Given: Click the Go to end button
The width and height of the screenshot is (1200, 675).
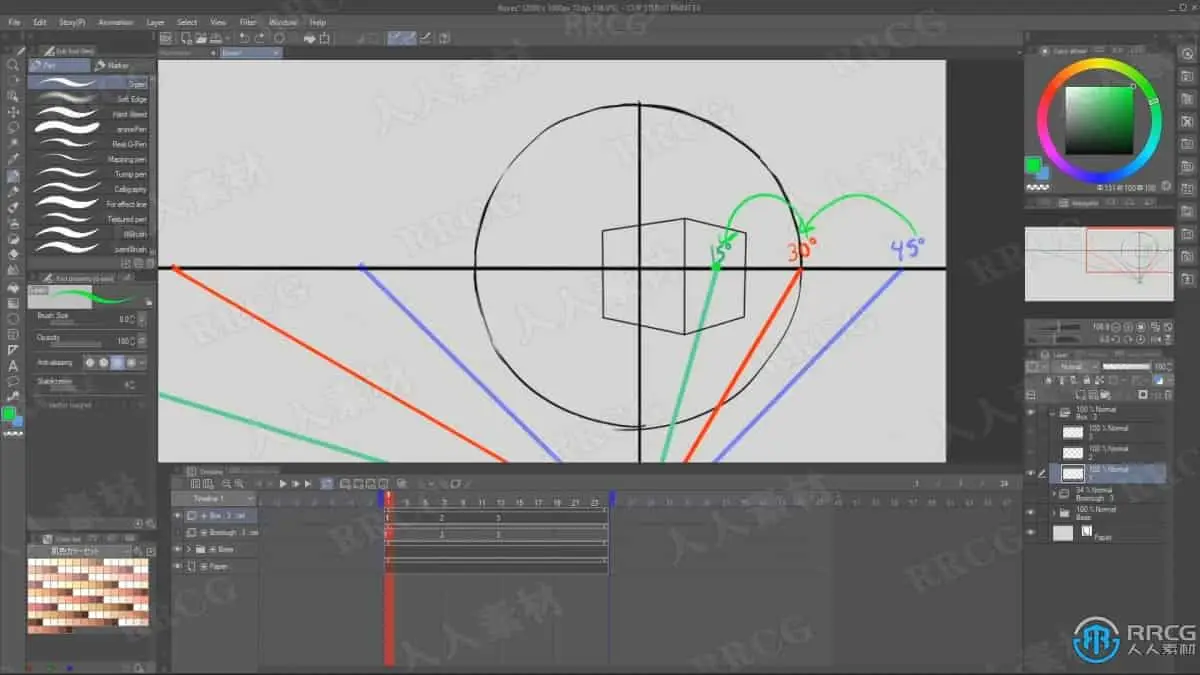Looking at the screenshot, I should point(307,483).
